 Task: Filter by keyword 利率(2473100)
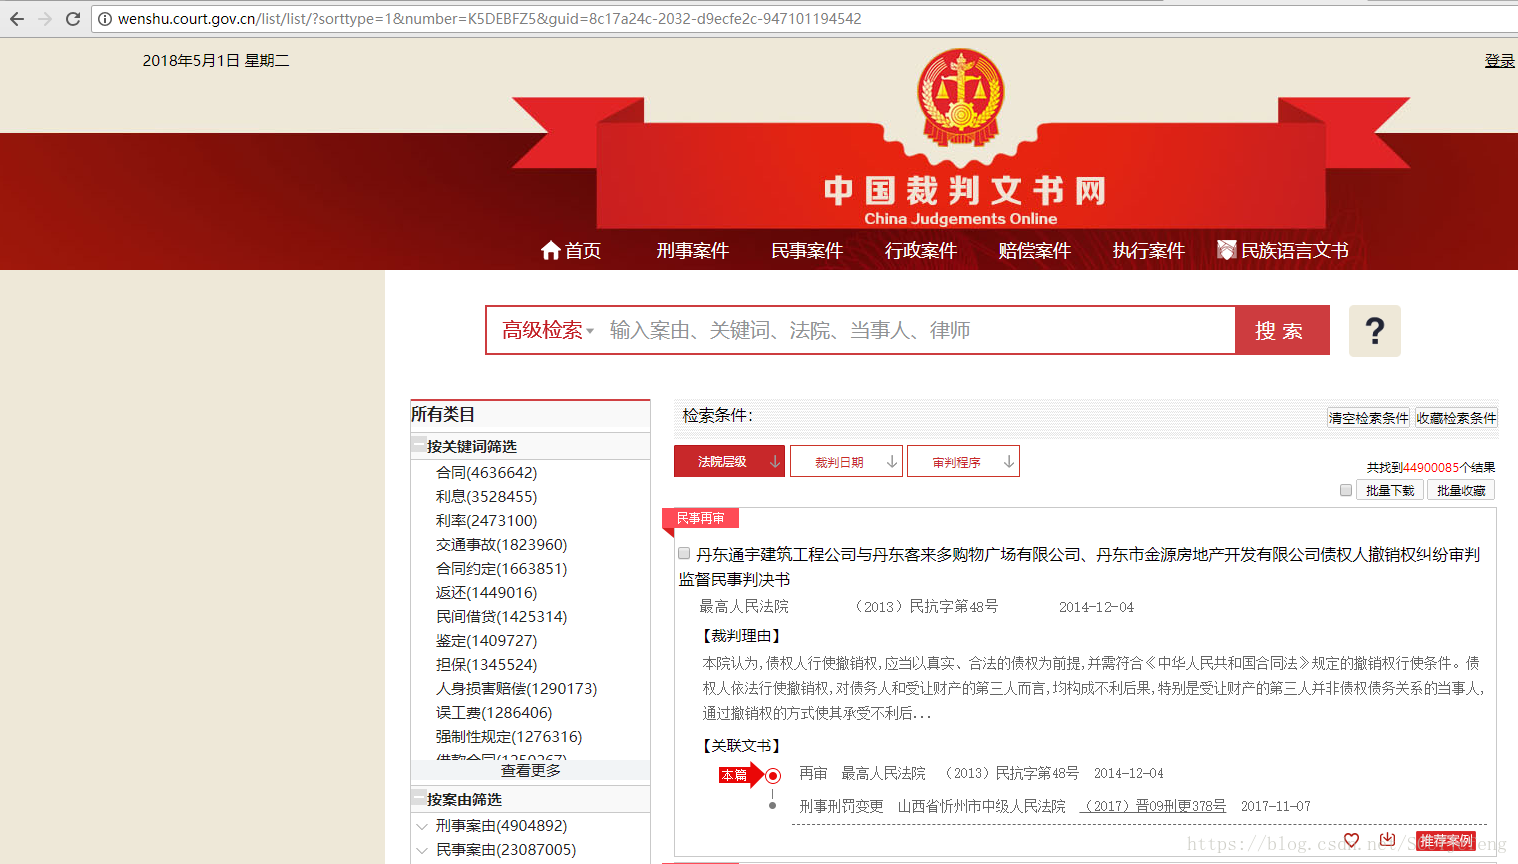tap(486, 521)
